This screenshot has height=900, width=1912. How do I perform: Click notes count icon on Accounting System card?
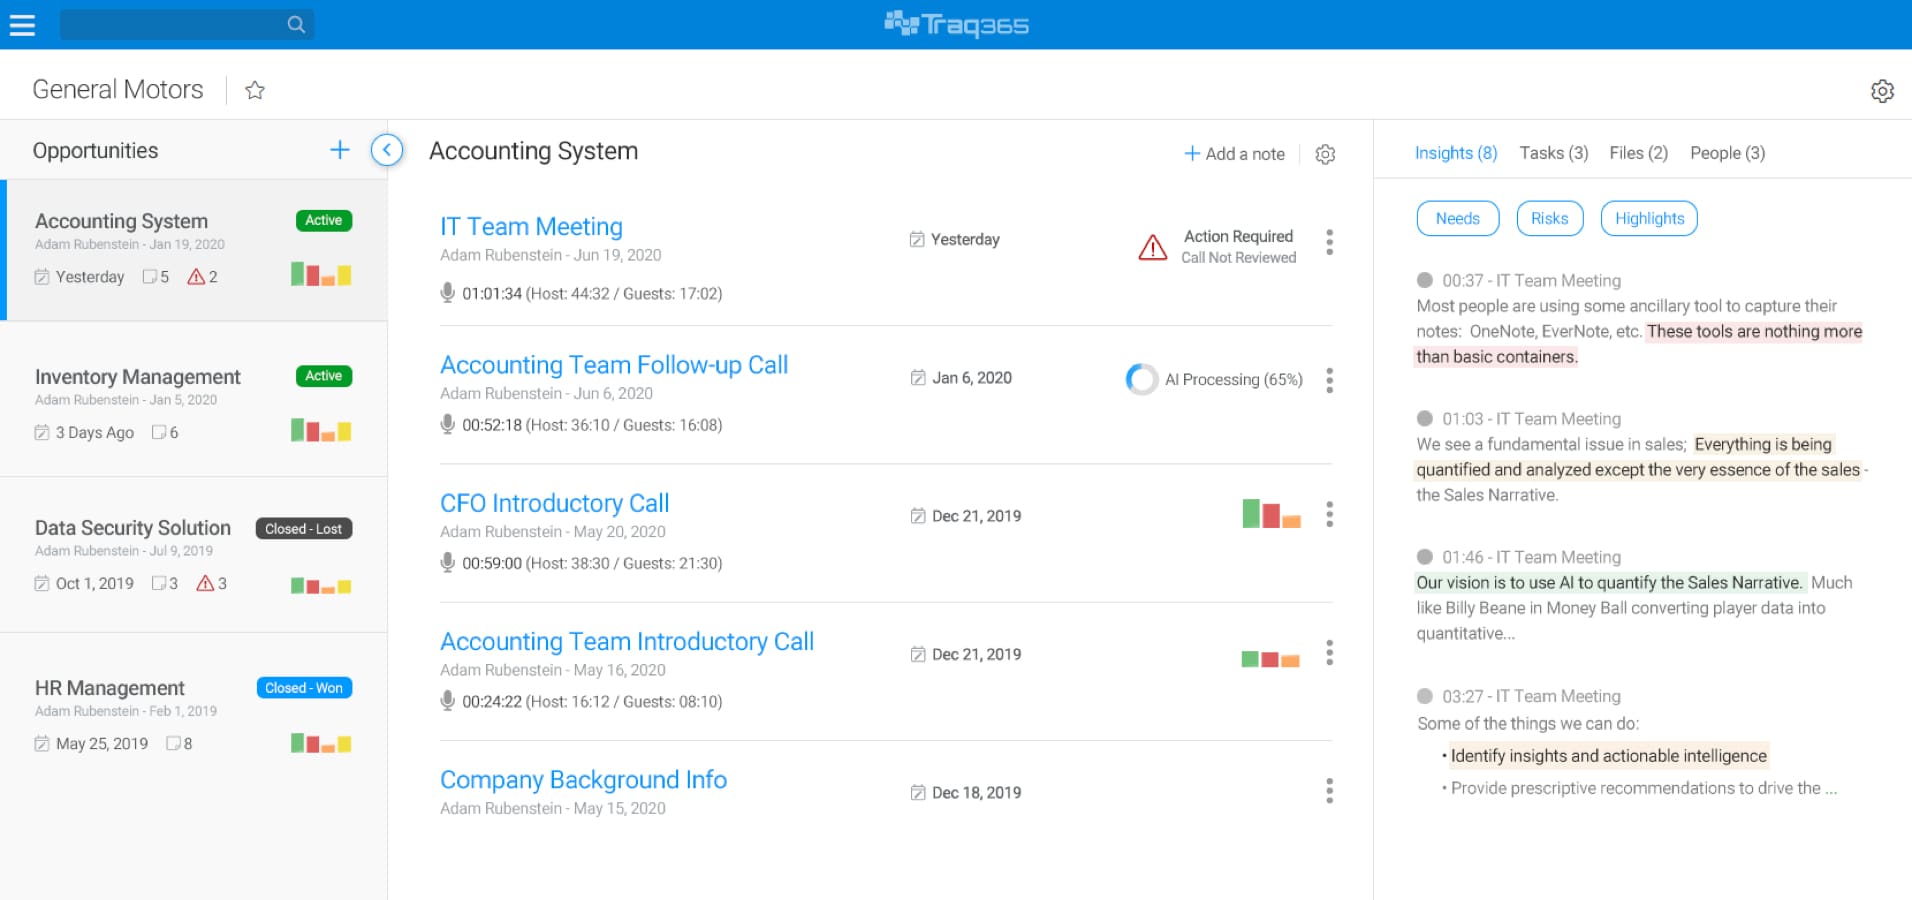pyautogui.click(x=149, y=277)
